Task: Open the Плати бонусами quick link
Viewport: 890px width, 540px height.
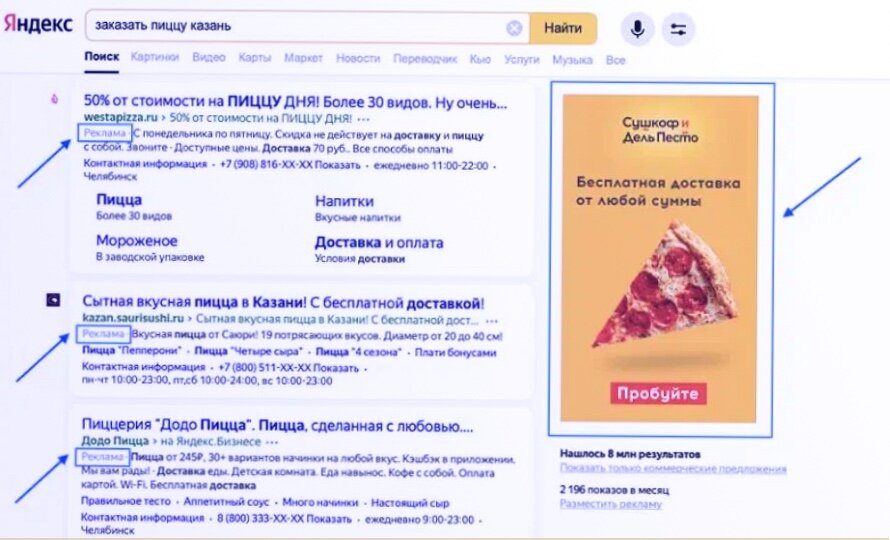Action: click(x=455, y=353)
